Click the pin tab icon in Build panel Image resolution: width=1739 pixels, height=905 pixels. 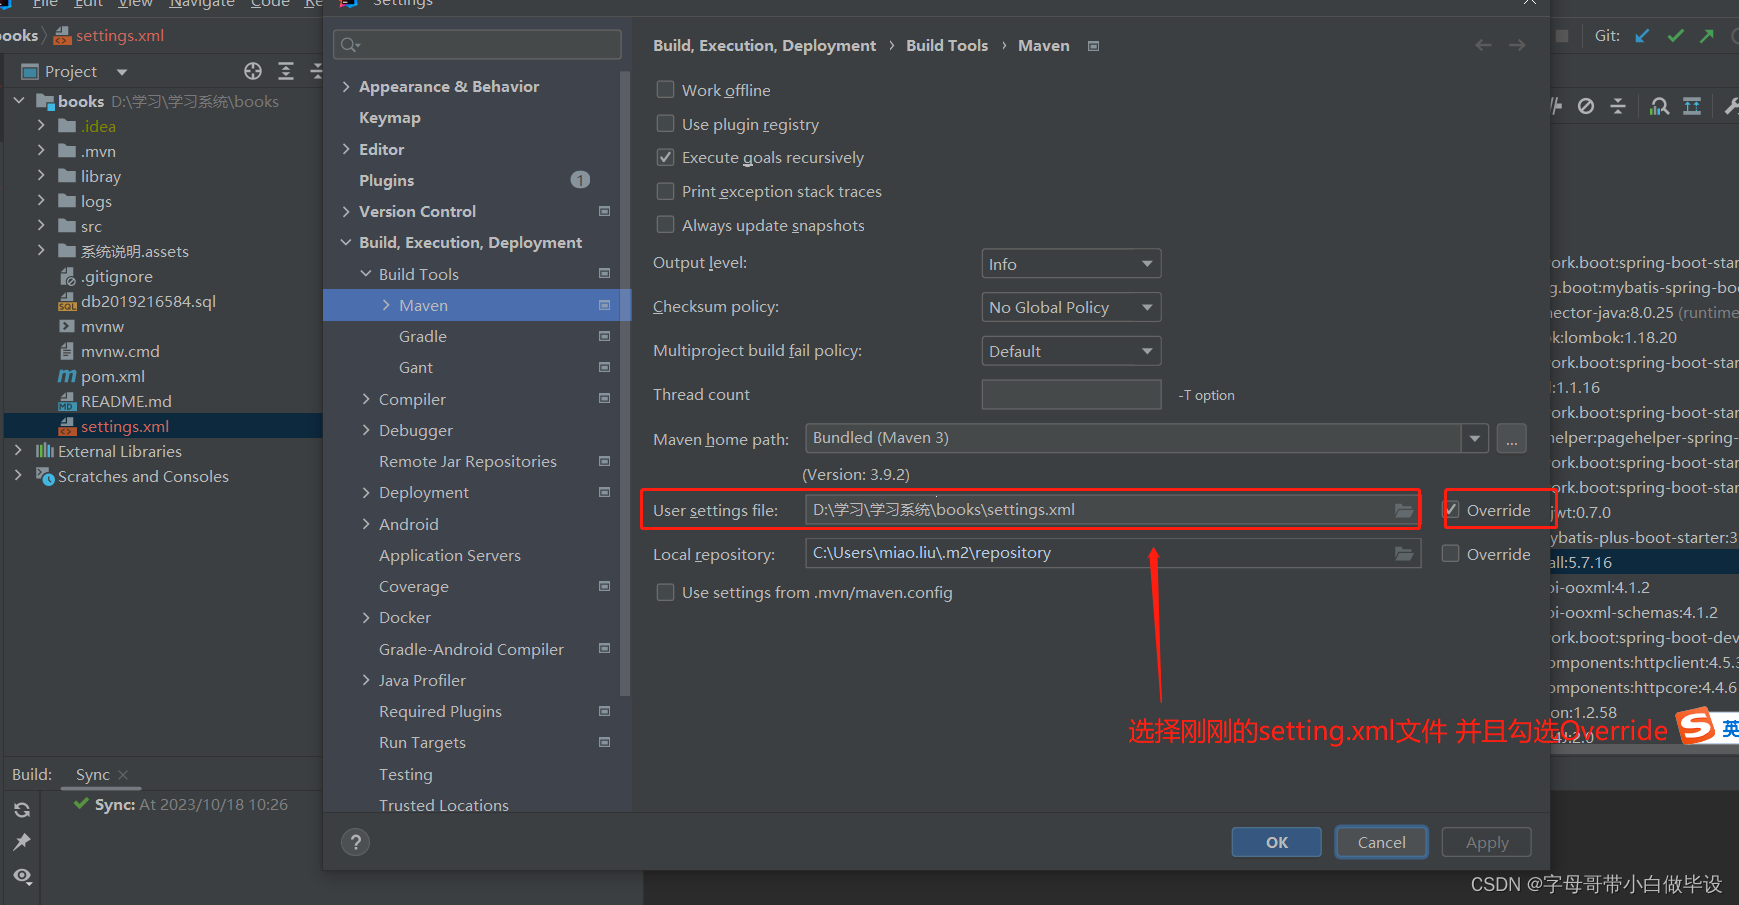coord(22,842)
